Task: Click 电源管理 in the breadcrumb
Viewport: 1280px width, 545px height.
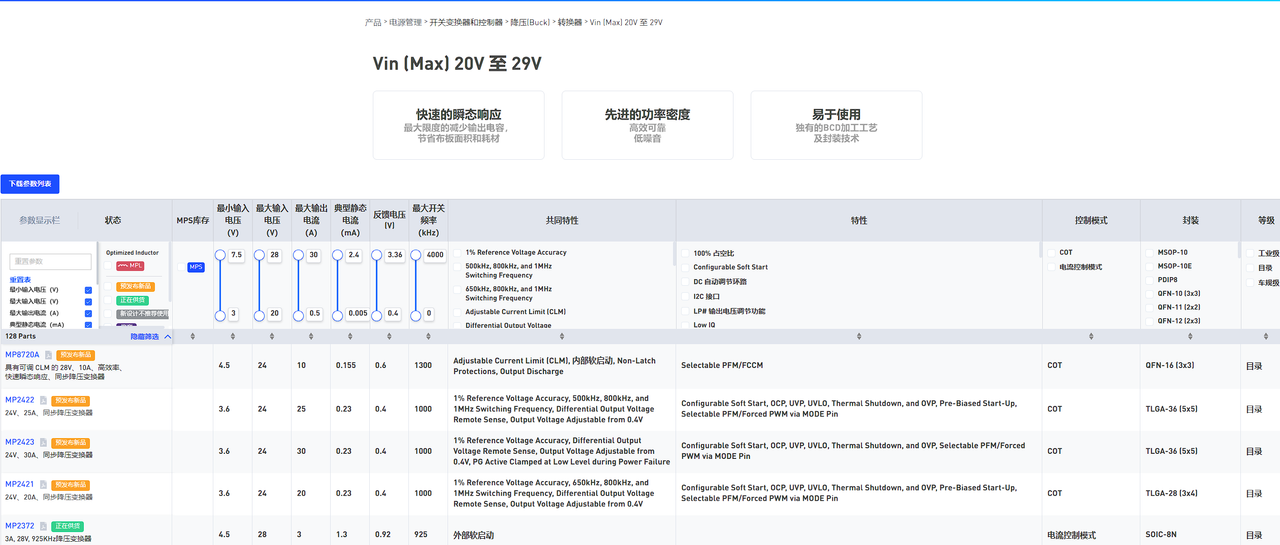Action: coord(405,22)
